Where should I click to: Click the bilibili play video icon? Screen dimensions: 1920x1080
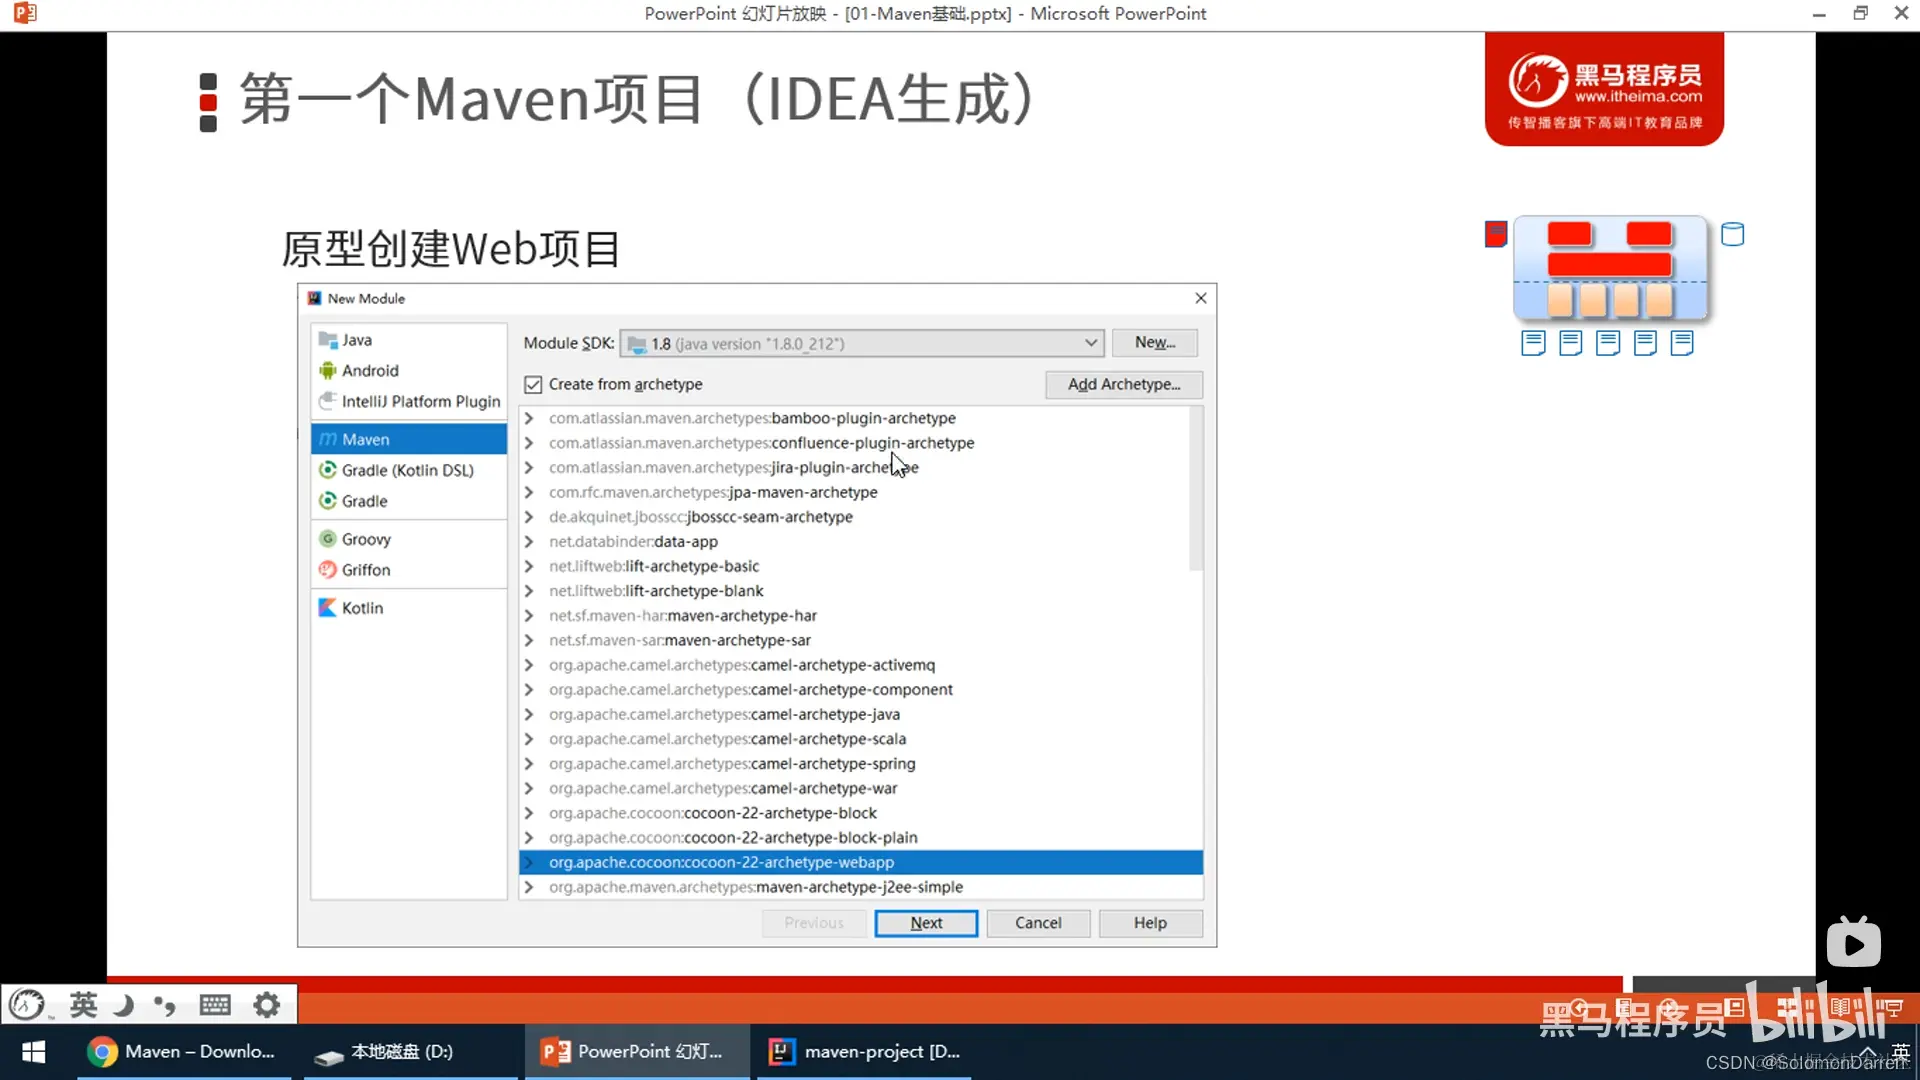coord(1853,944)
